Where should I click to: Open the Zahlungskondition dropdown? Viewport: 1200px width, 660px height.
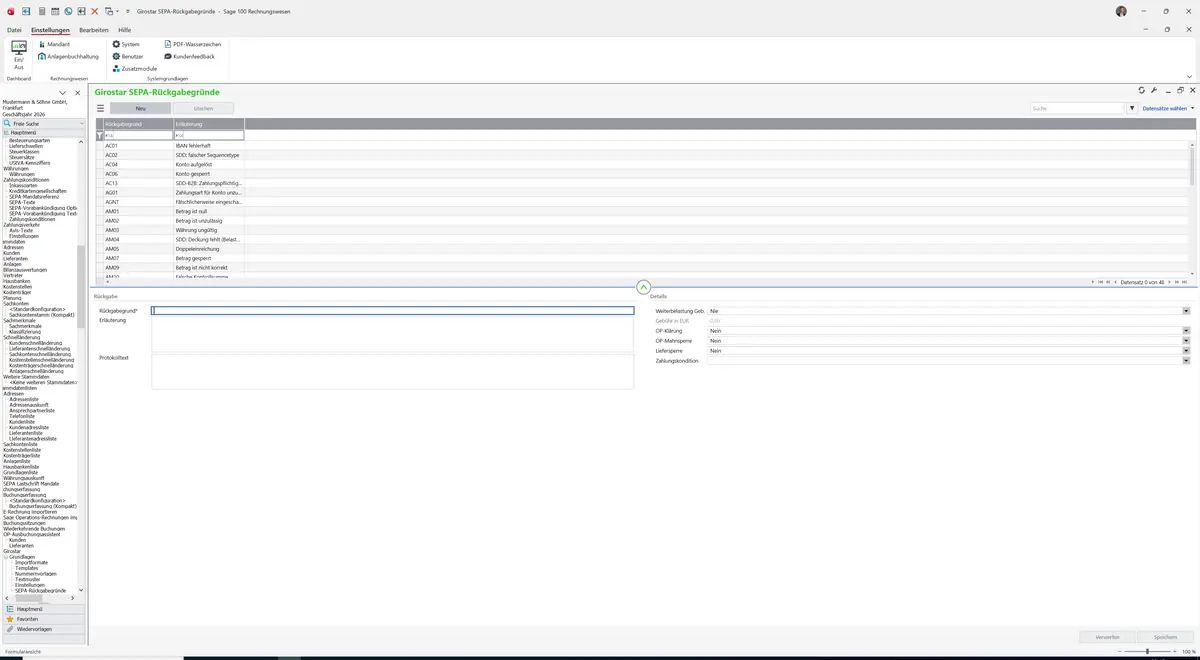coord(1186,361)
